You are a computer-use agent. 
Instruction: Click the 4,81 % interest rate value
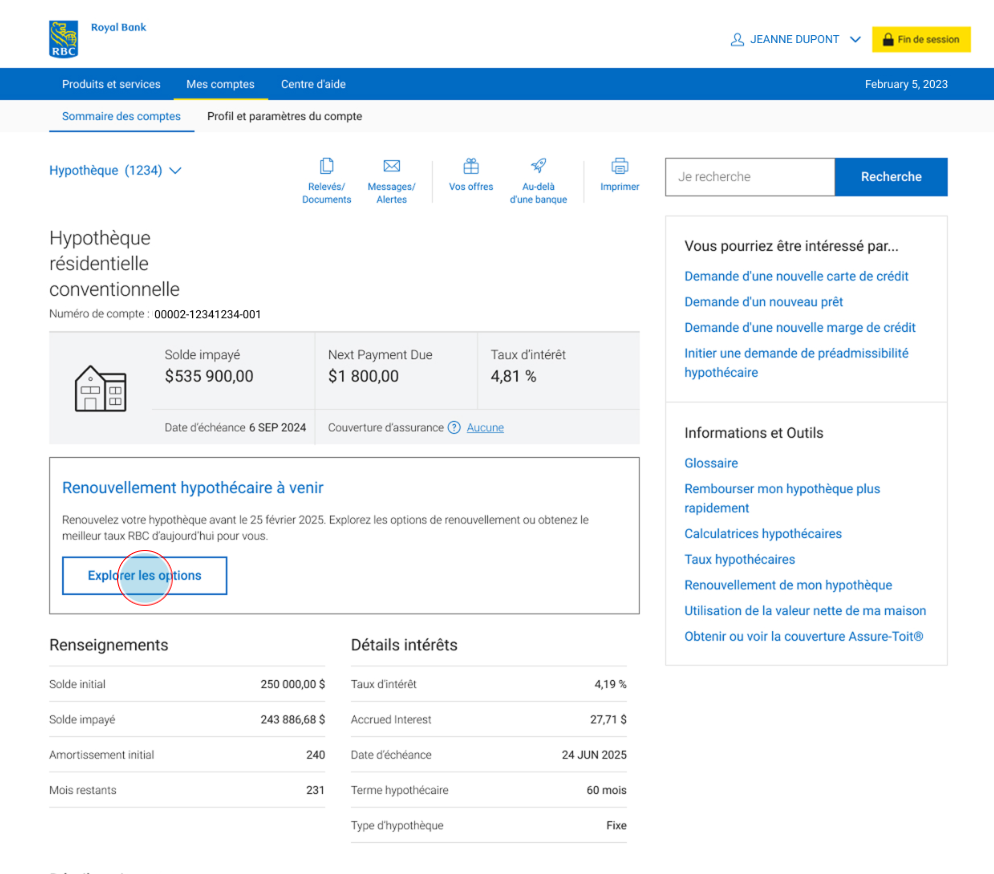(x=513, y=376)
